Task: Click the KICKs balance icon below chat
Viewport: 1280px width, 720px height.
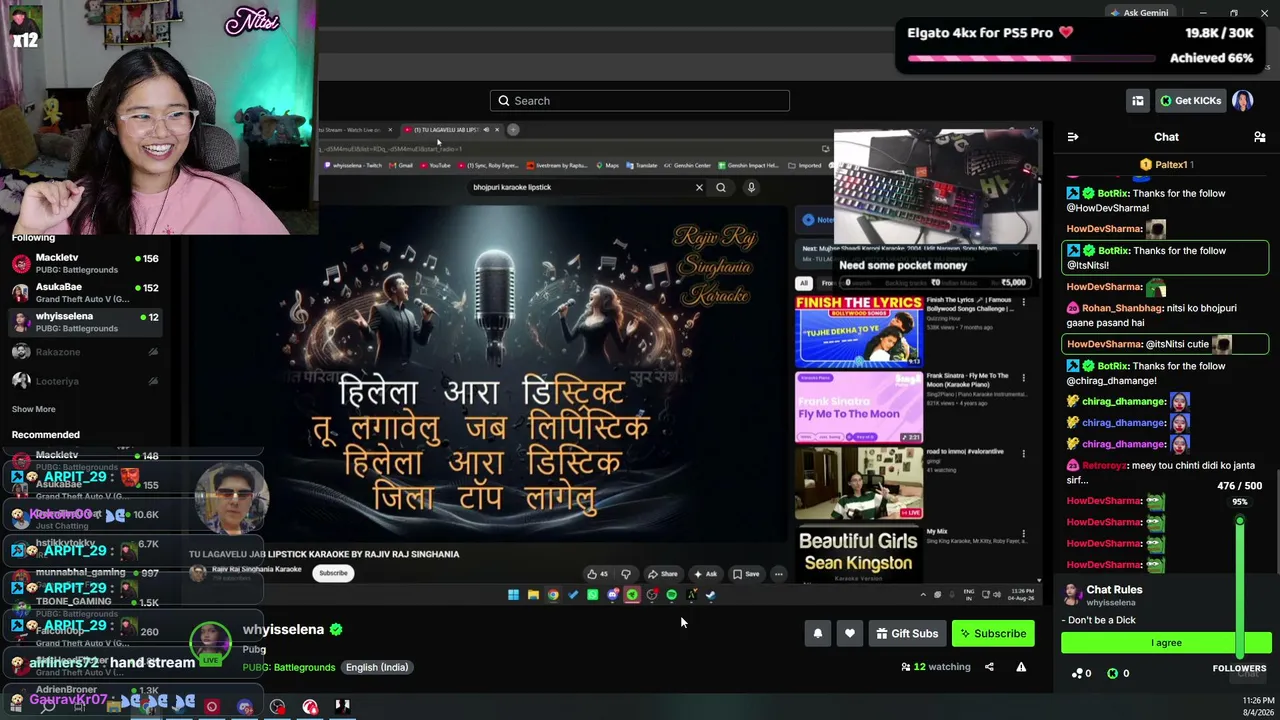Action: 1112,674
